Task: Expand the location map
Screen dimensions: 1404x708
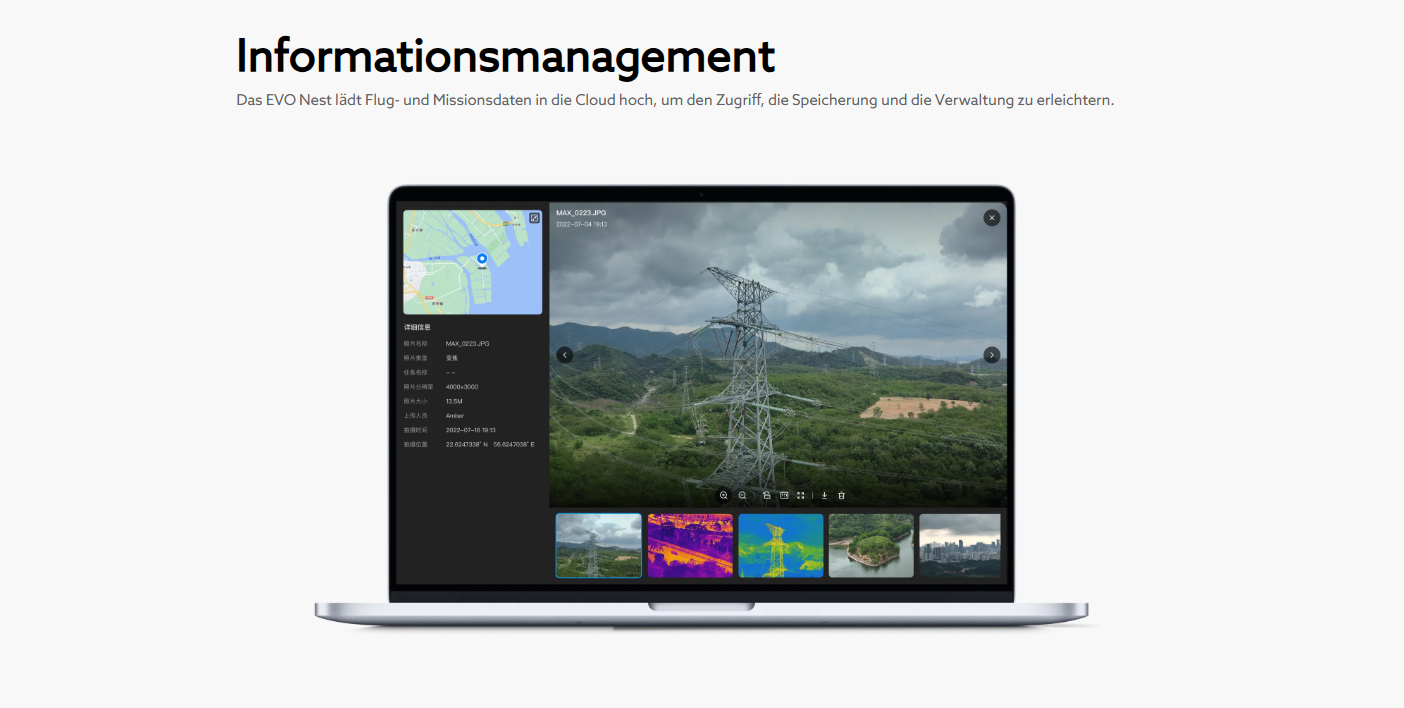Action: [534, 218]
